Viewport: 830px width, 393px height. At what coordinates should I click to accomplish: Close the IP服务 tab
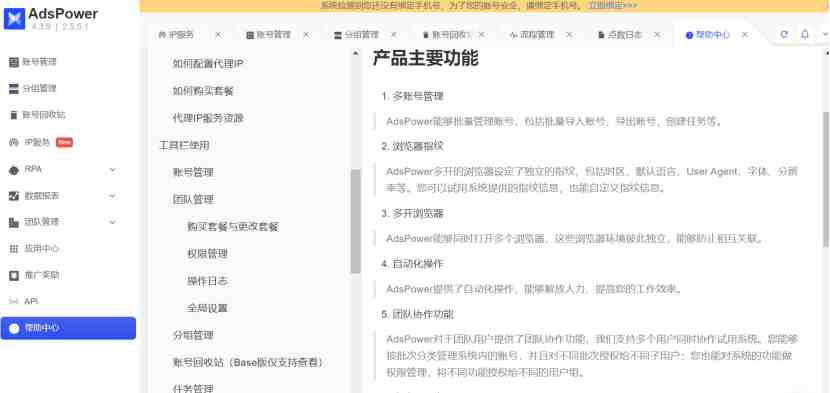click(218, 35)
